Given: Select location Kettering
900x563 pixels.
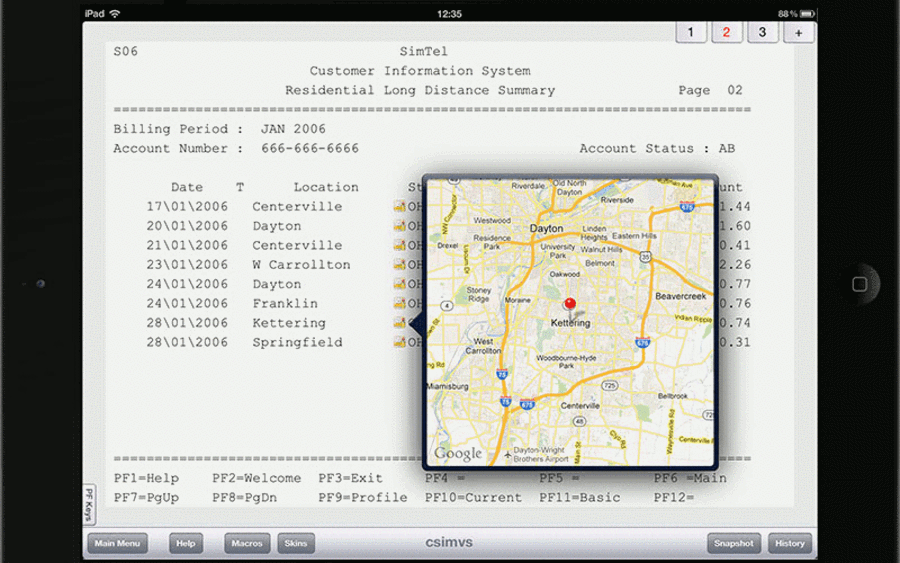Looking at the screenshot, I should coord(289,323).
